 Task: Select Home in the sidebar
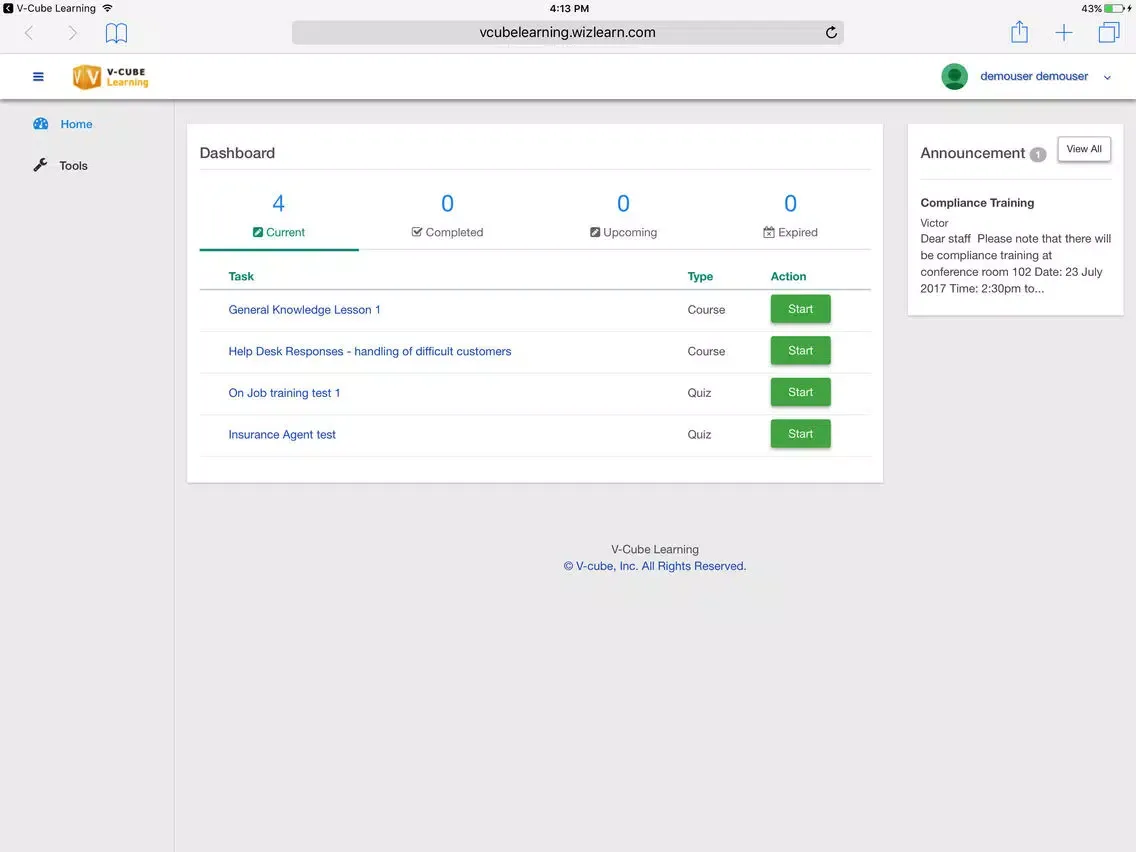tap(76, 124)
